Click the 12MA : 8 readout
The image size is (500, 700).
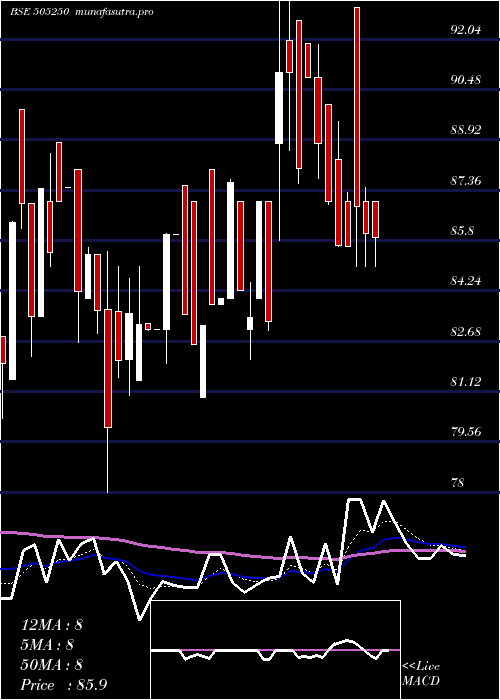pyautogui.click(x=52, y=625)
